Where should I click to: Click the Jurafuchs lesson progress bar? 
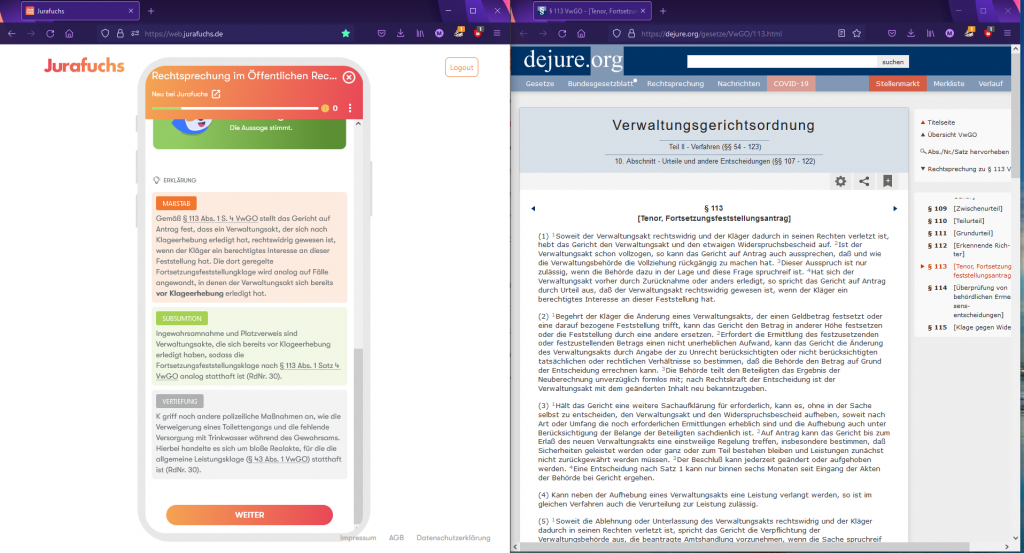coord(235,108)
